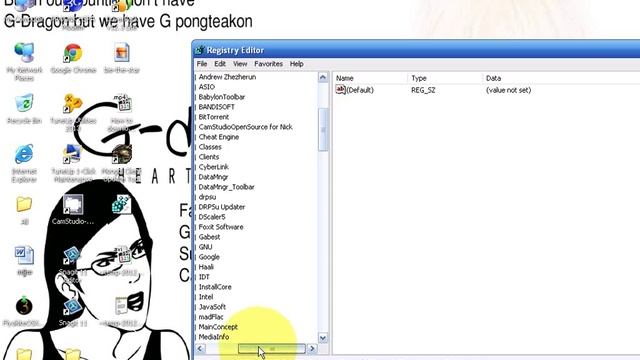Open the View menu in Registry Editor
The width and height of the screenshot is (640, 360).
[x=240, y=64]
